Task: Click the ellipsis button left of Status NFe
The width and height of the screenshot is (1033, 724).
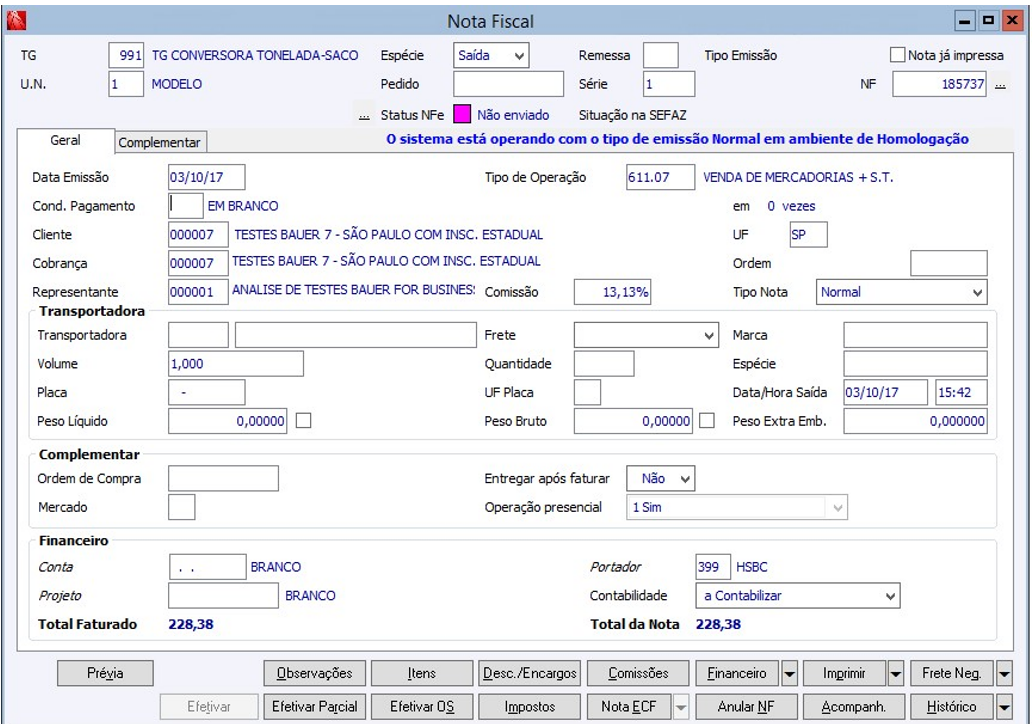Action: pyautogui.click(x=365, y=117)
